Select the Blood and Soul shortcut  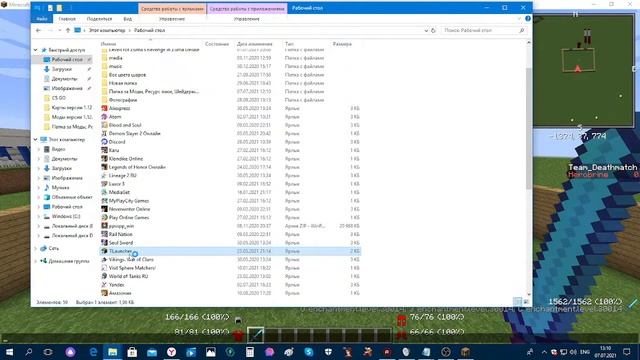click(x=125, y=125)
